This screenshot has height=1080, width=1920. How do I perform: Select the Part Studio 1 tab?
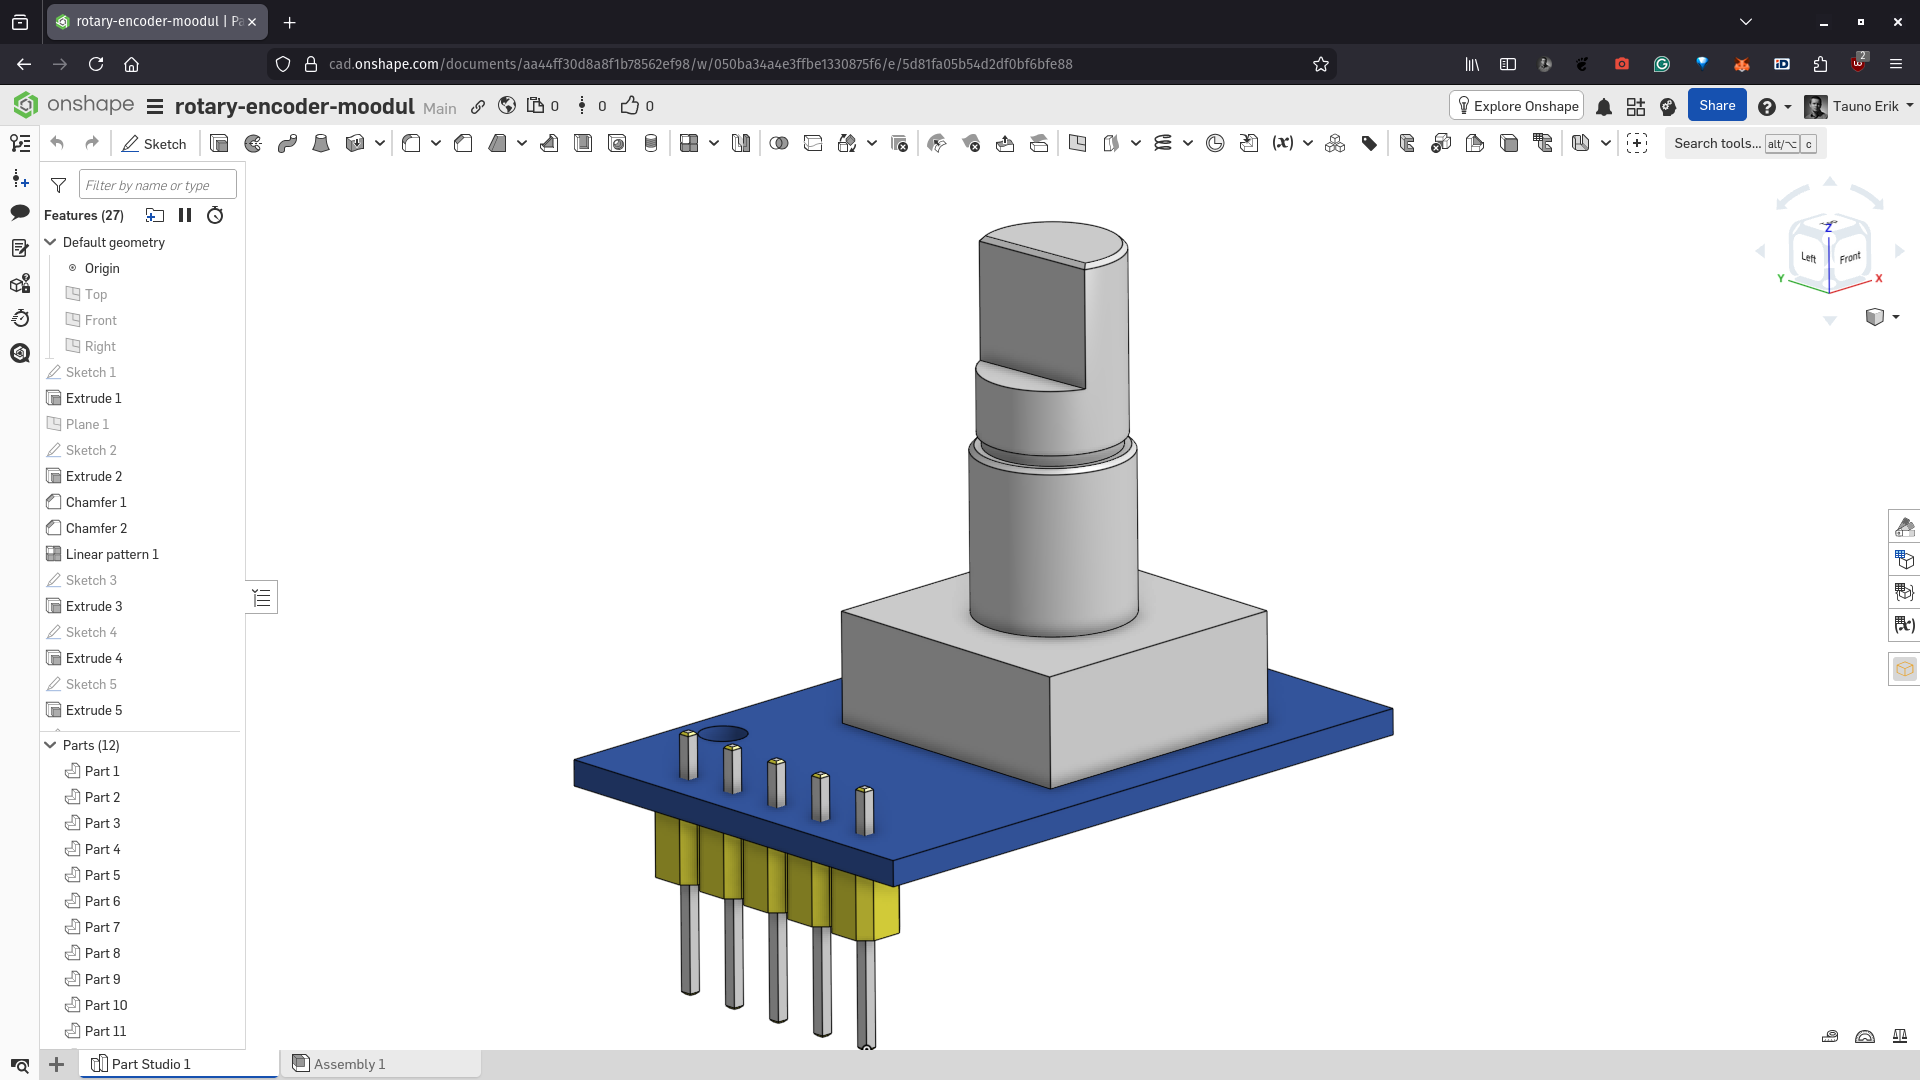(150, 1064)
